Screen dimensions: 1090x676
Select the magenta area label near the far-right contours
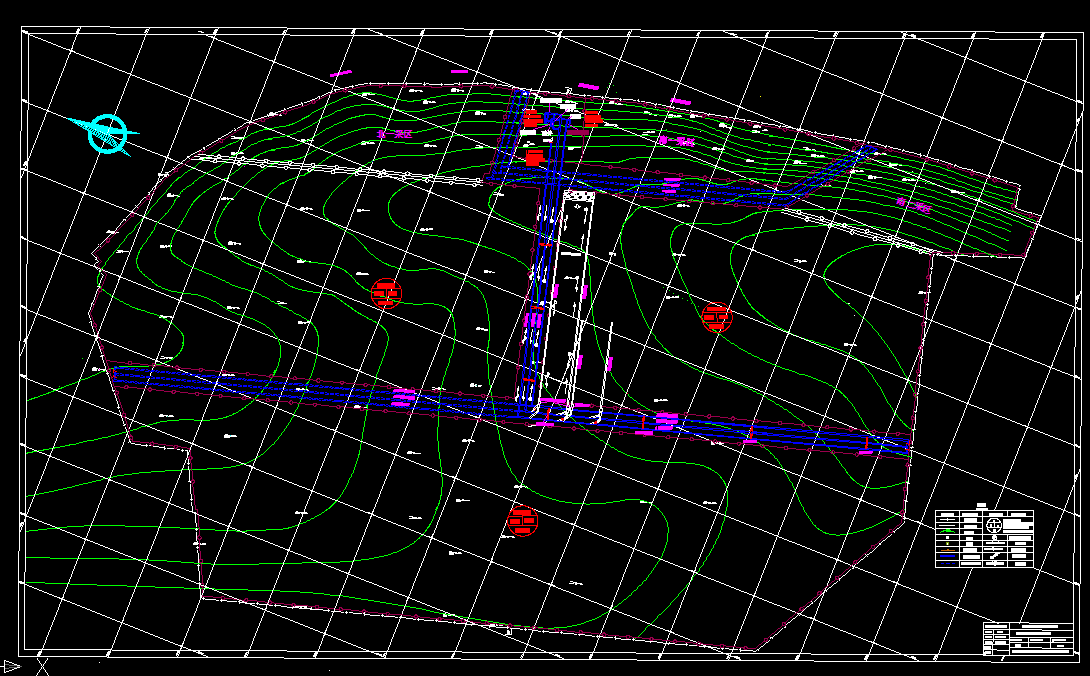913,205
